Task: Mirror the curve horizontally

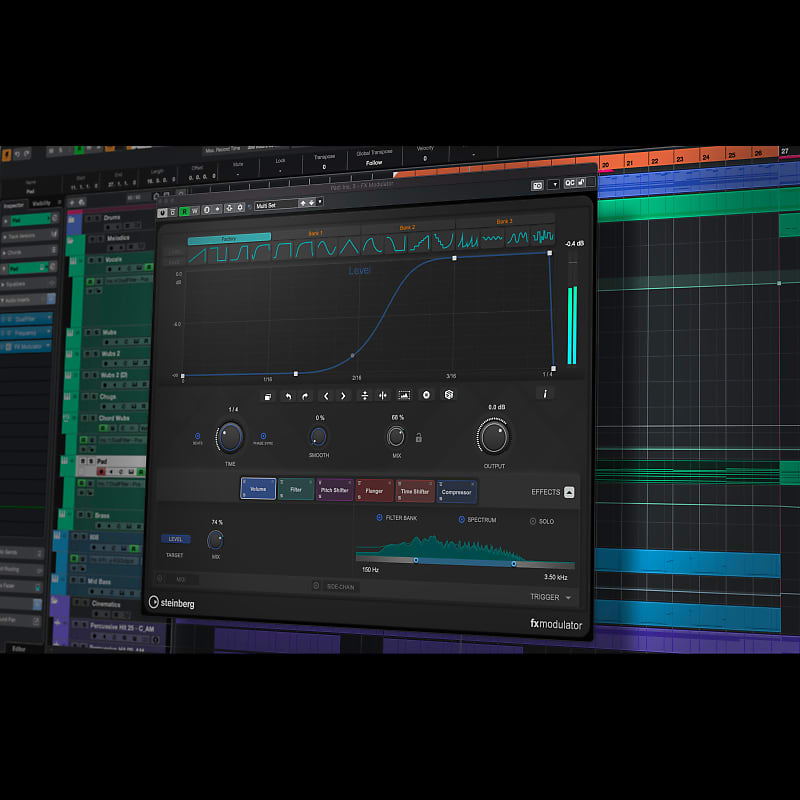Action: [383, 395]
